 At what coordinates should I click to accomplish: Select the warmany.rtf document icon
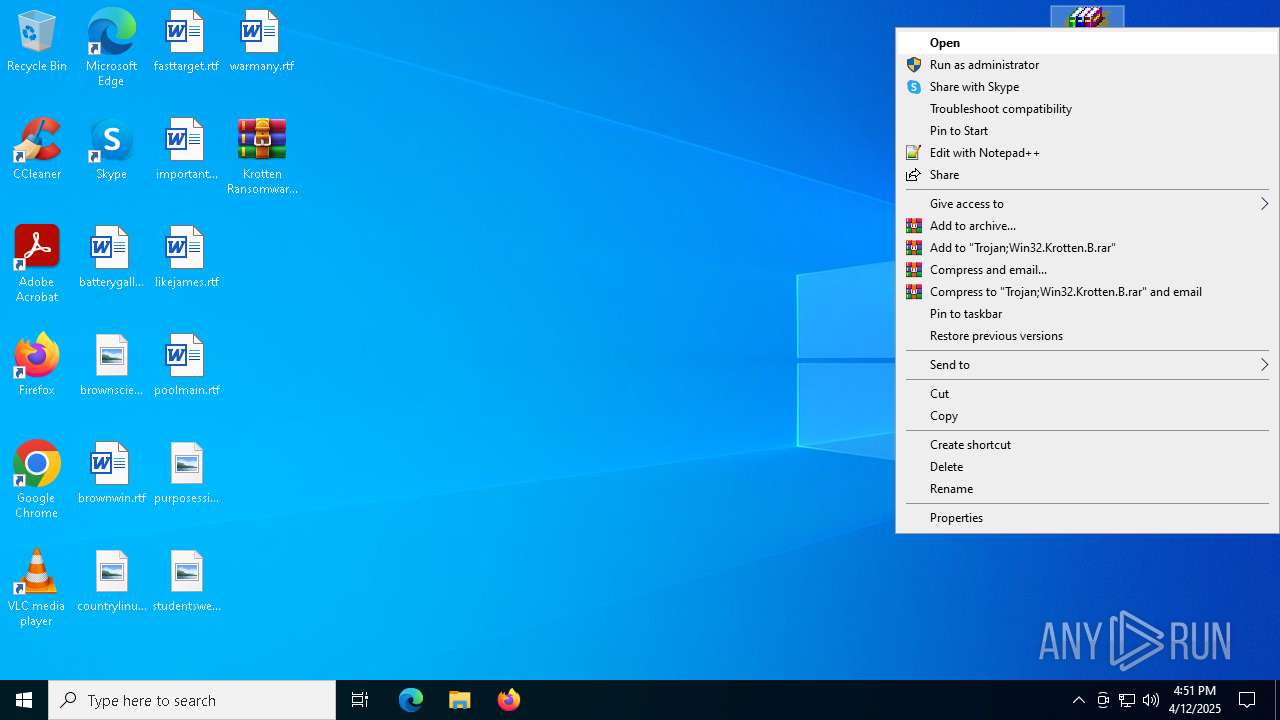pos(261,41)
